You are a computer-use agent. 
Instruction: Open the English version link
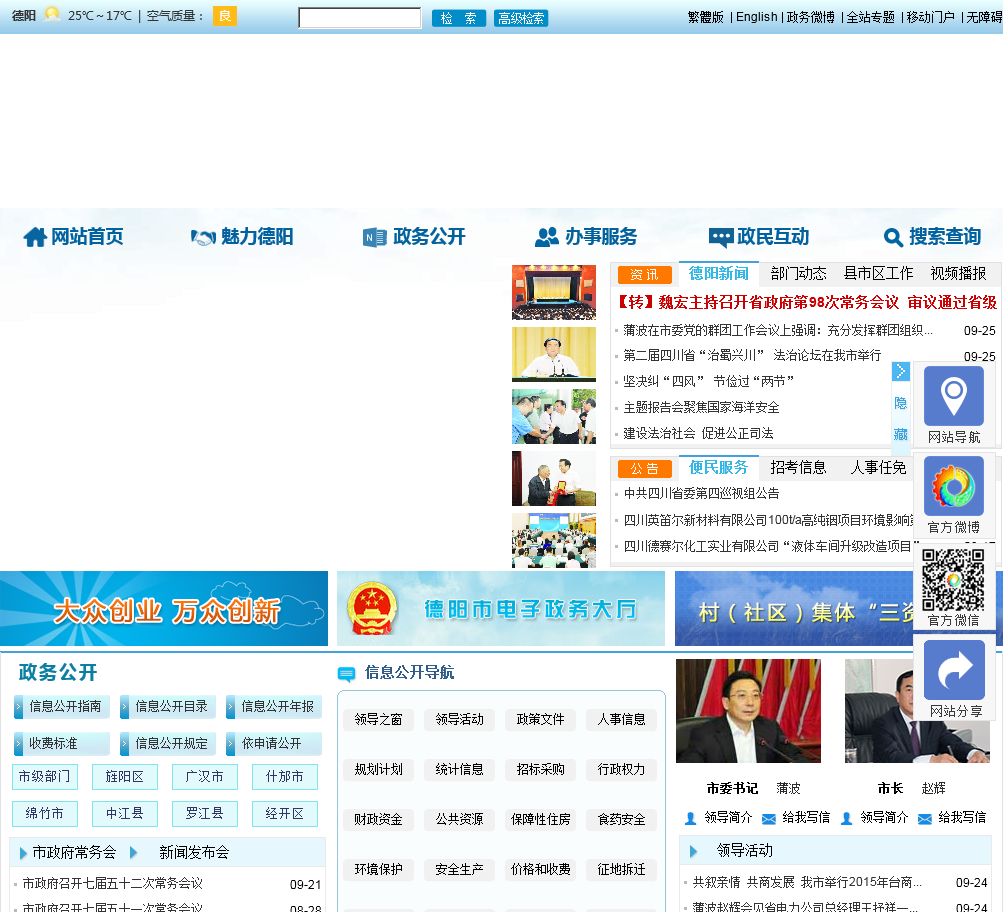tap(757, 17)
